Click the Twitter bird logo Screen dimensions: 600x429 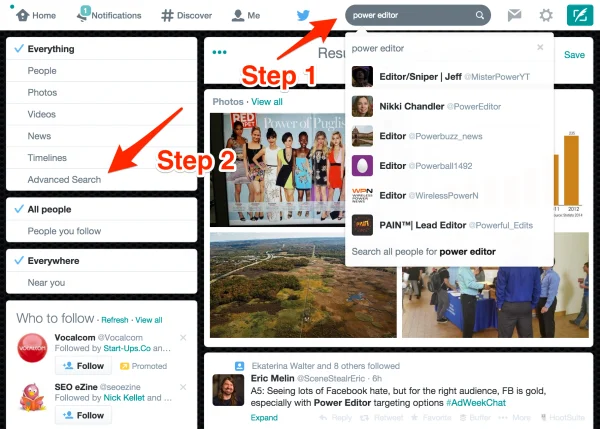303,15
